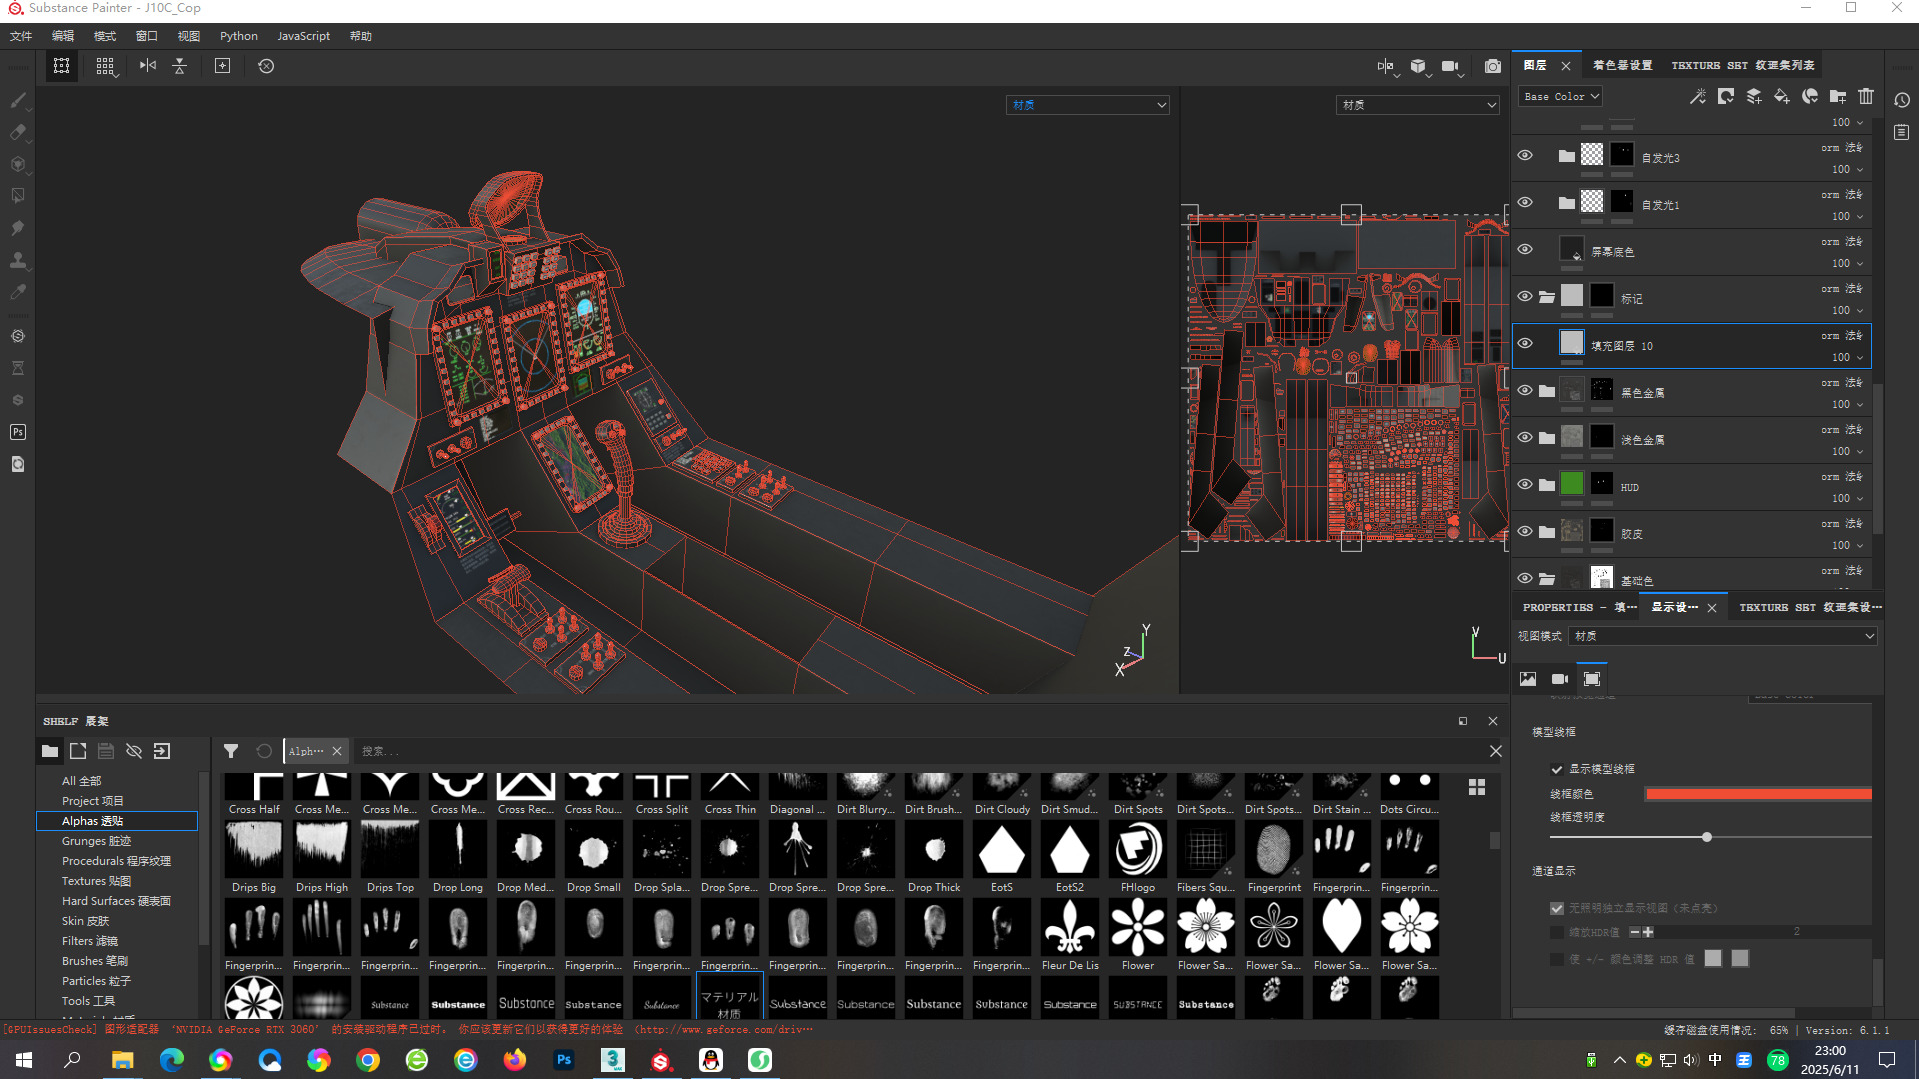Image resolution: width=1919 pixels, height=1079 pixels.
Task: Select the Alphas 透贴 shelf category
Action: tap(117, 821)
